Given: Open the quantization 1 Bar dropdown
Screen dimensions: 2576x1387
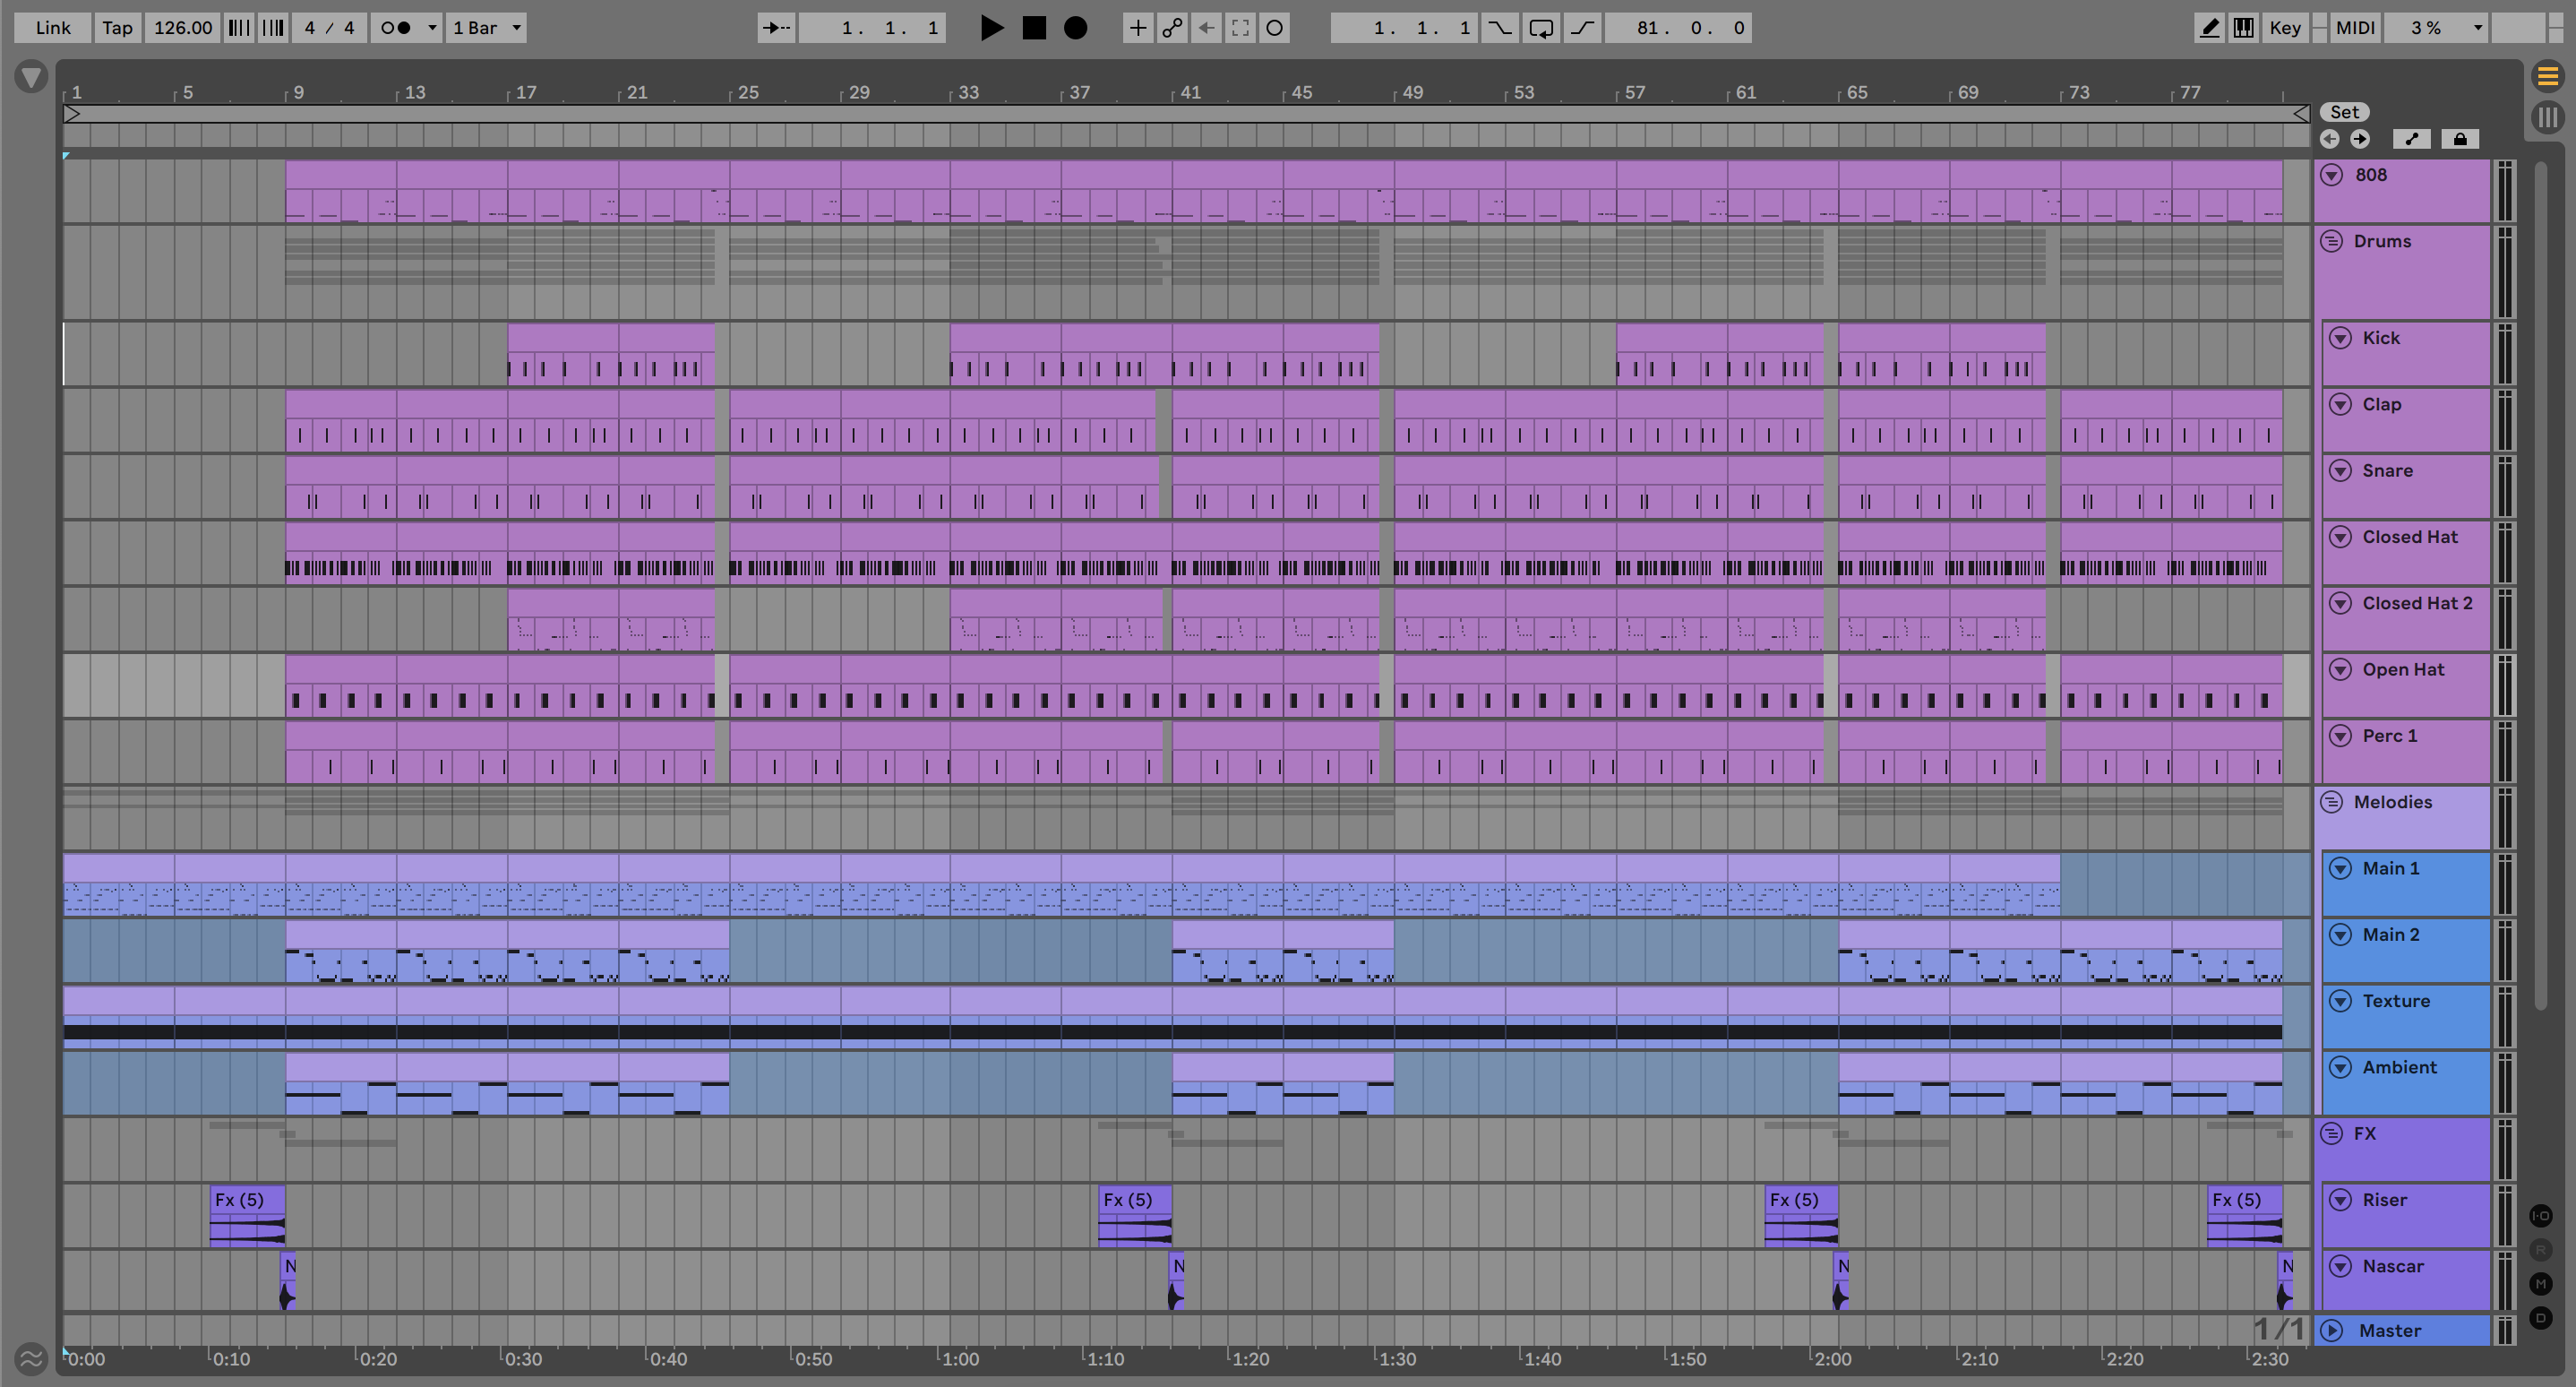Looking at the screenshot, I should pos(486,28).
